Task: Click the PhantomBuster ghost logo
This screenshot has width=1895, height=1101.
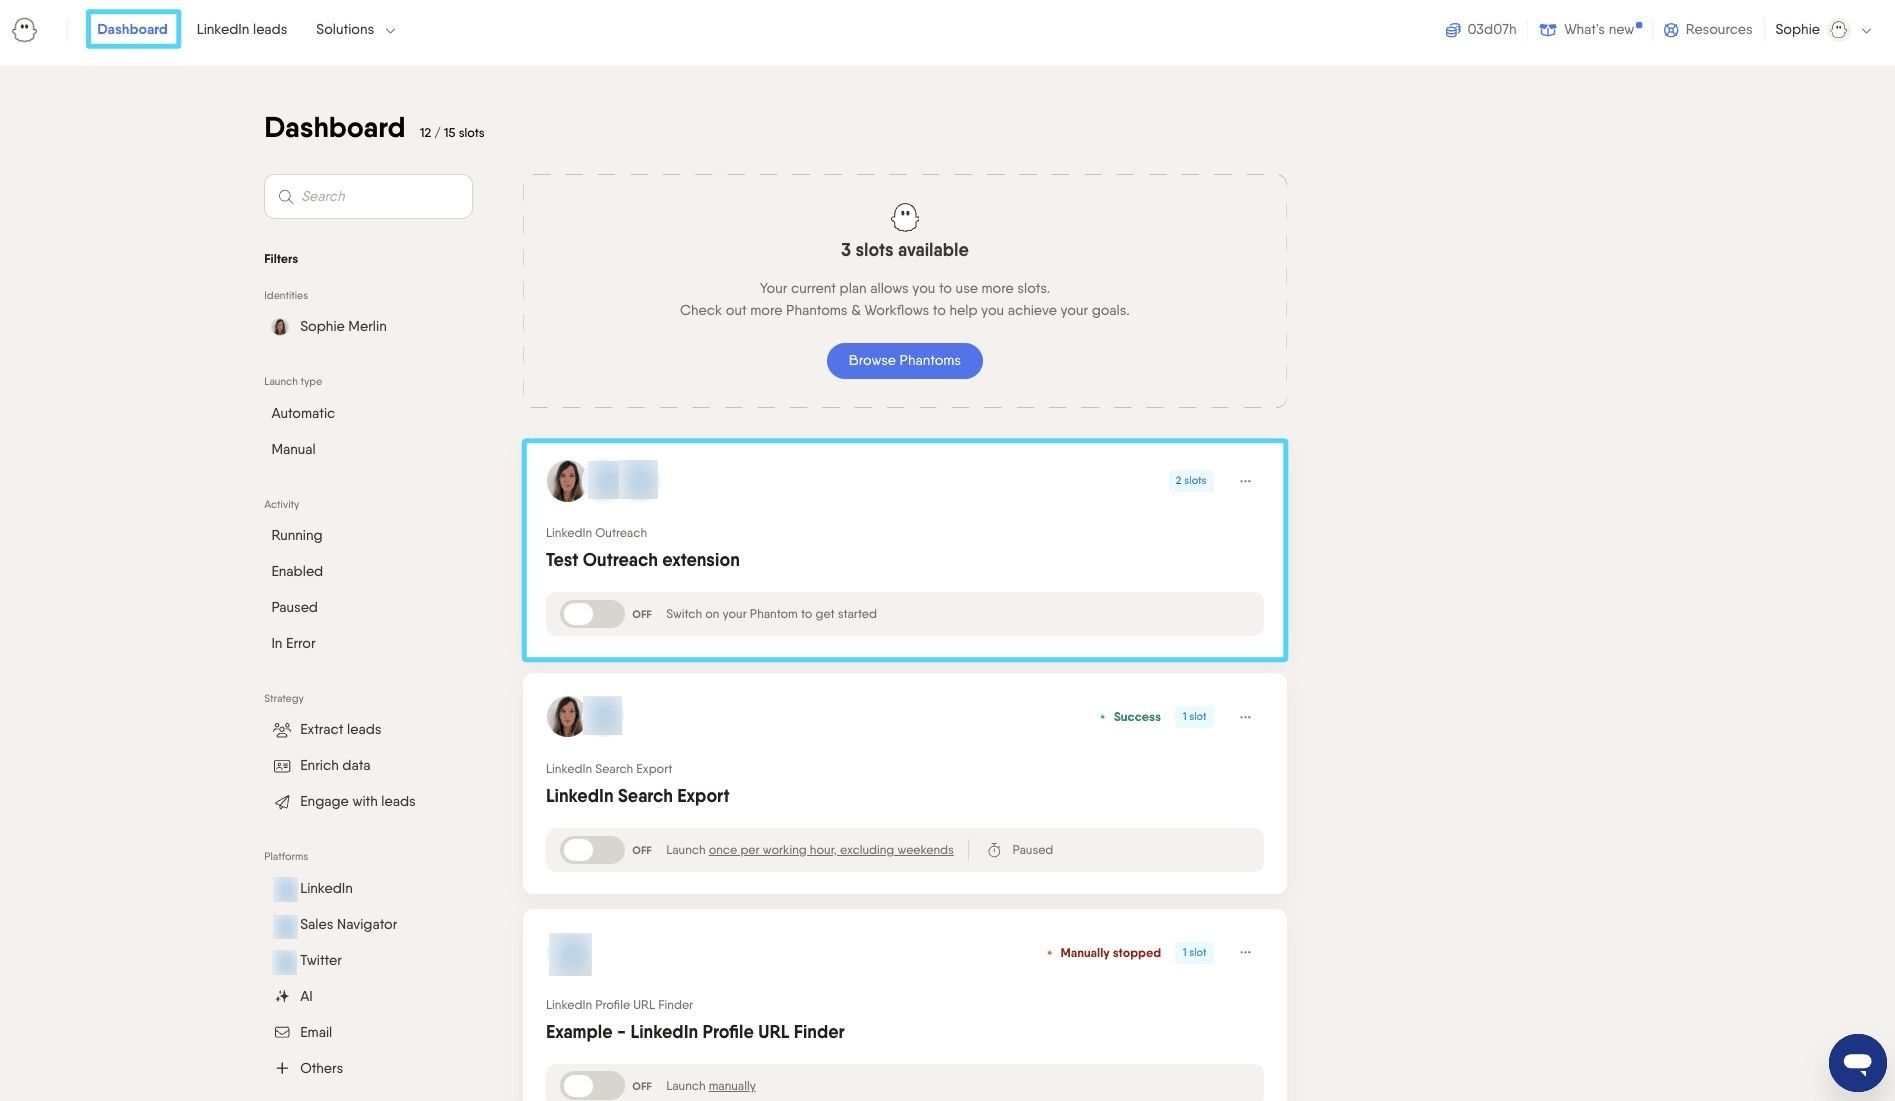Action: tap(25, 30)
